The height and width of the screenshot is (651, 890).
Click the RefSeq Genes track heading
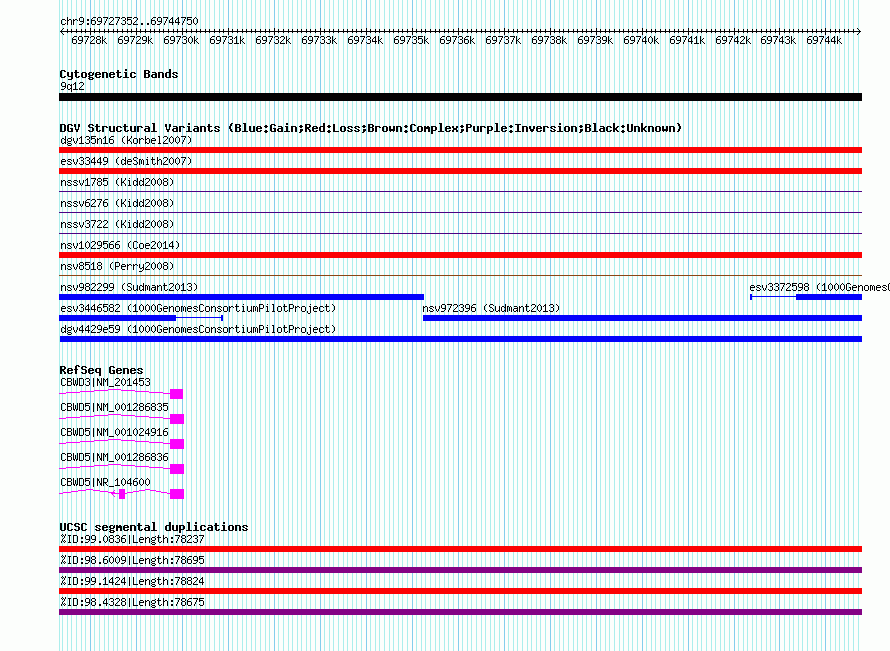102,370
